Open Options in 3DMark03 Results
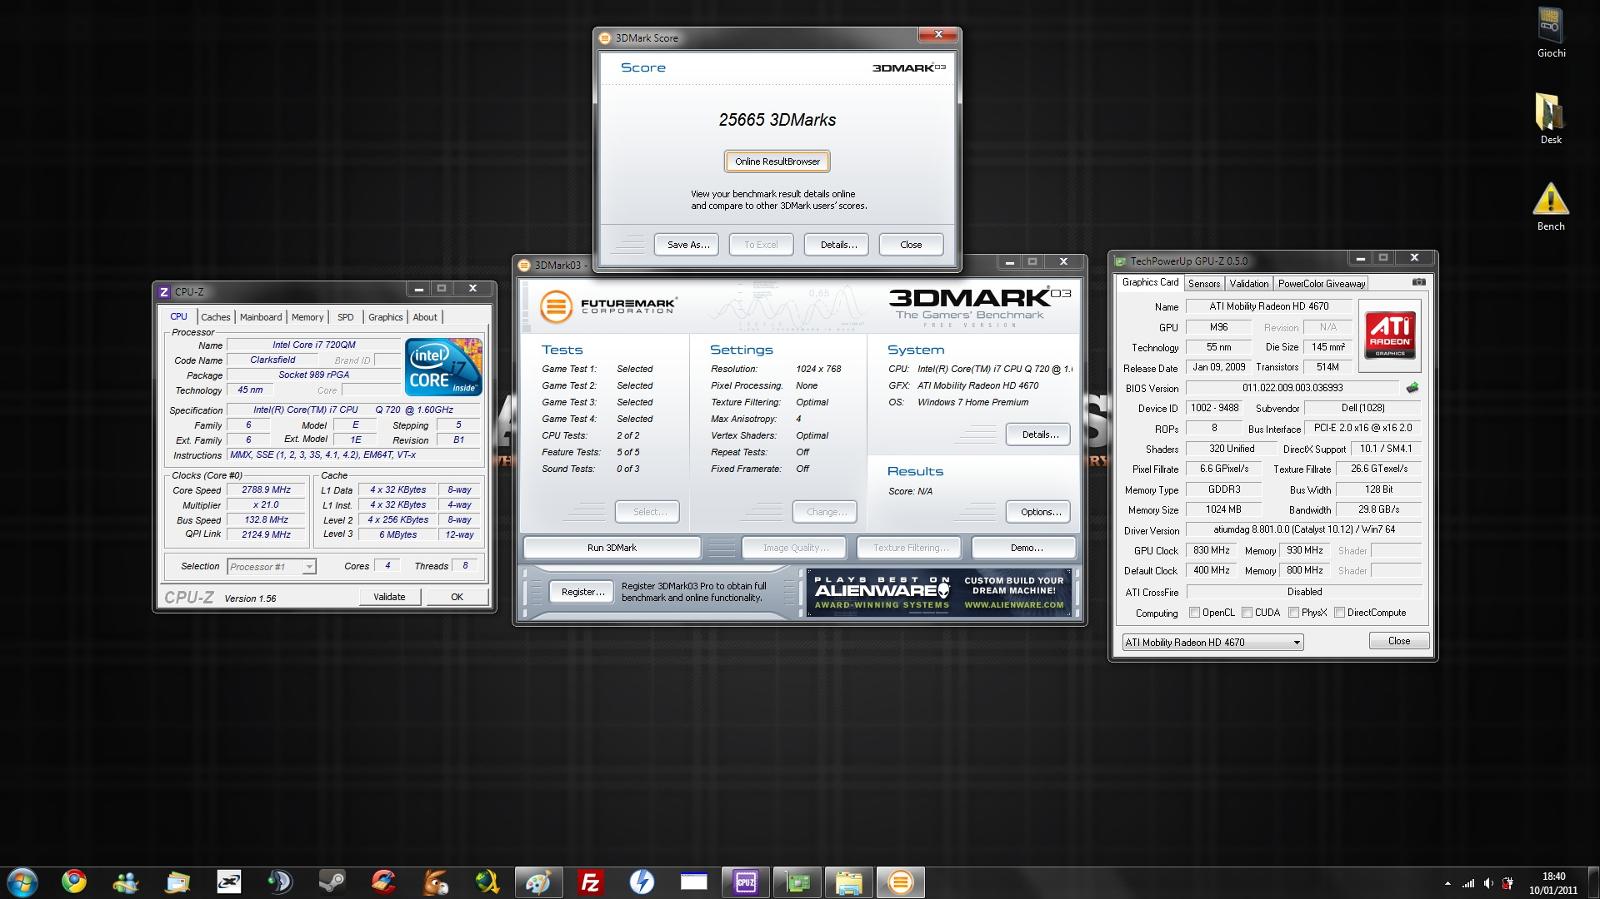1600x899 pixels. [x=1040, y=511]
